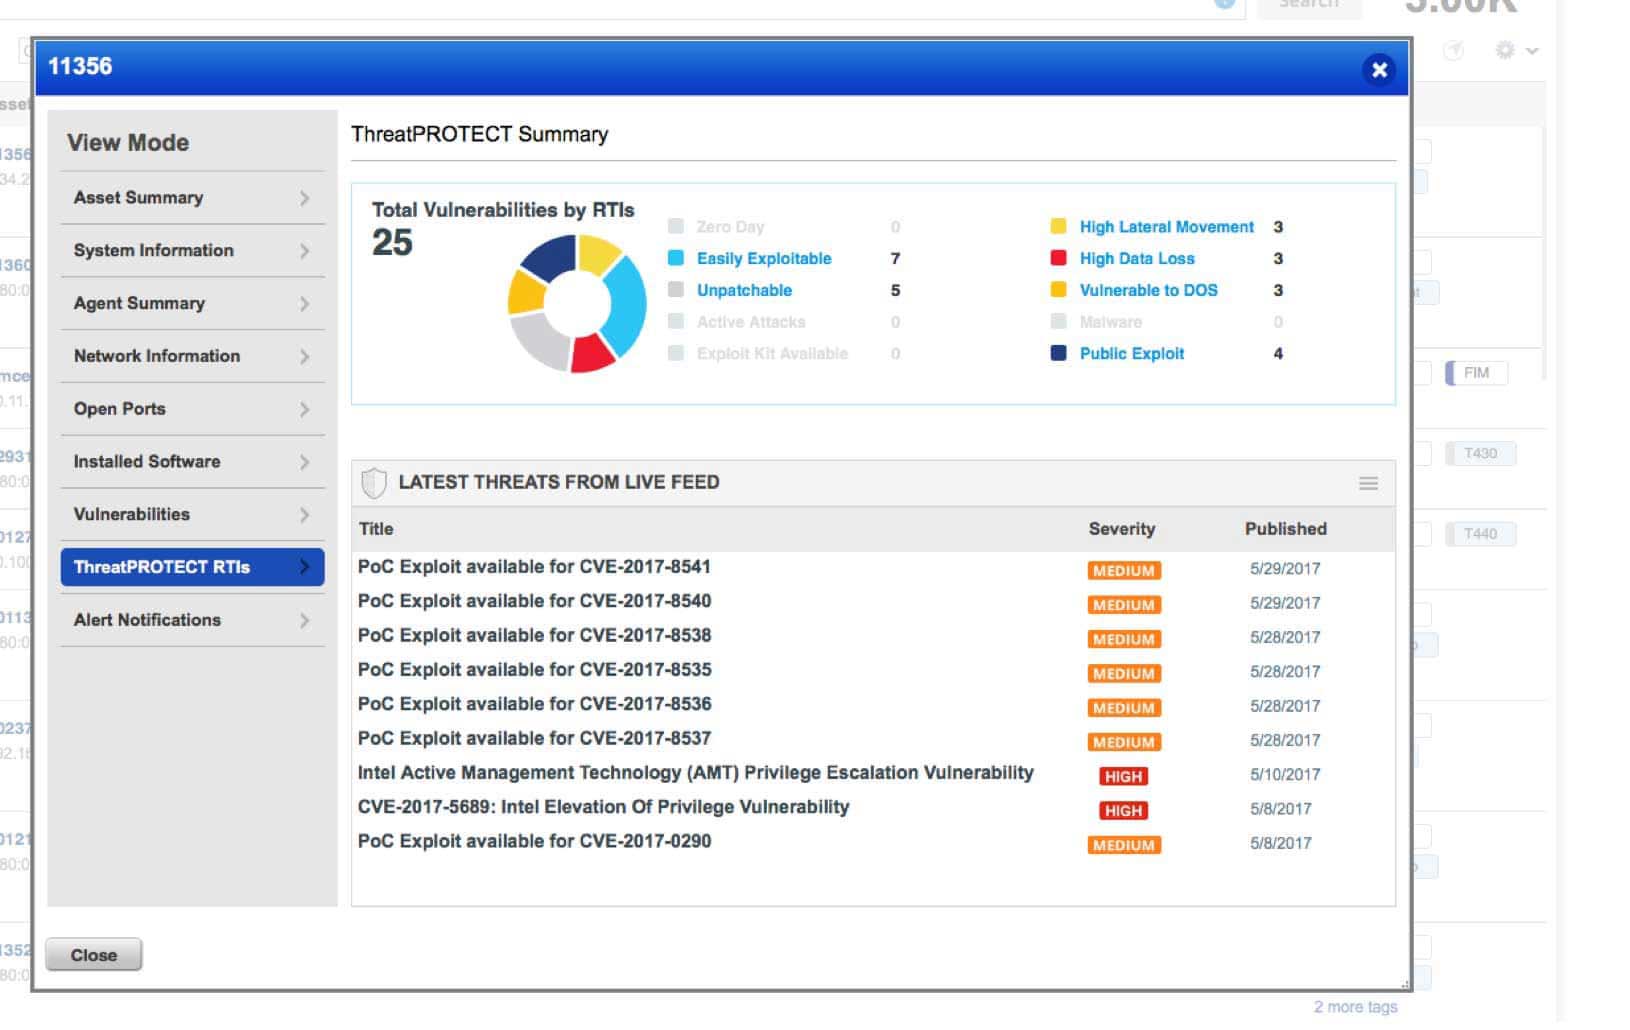Expand the Open Ports chevron arrow

coord(305,410)
